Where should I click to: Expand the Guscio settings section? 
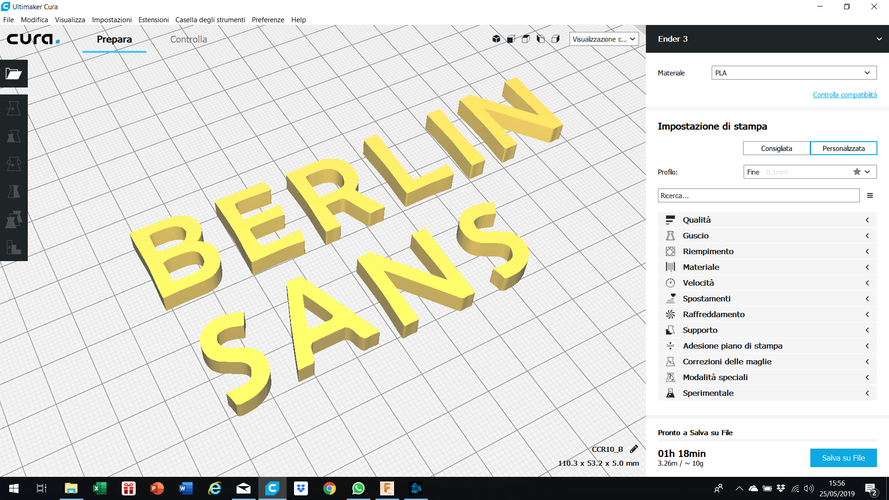point(767,235)
